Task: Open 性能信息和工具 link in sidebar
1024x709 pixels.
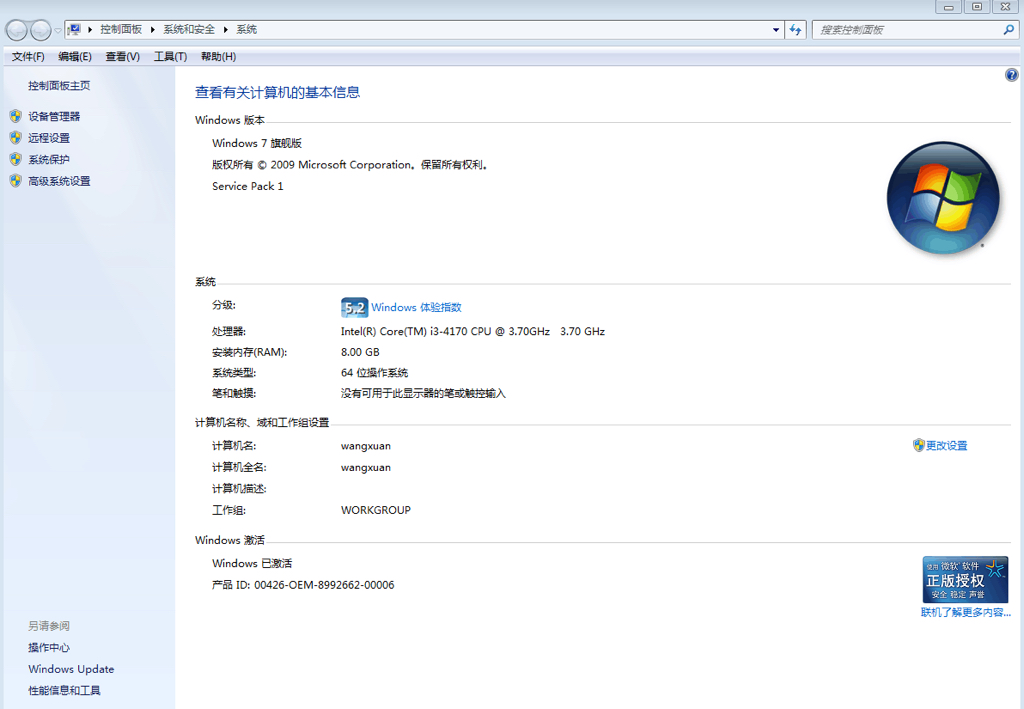Action: click(x=65, y=690)
